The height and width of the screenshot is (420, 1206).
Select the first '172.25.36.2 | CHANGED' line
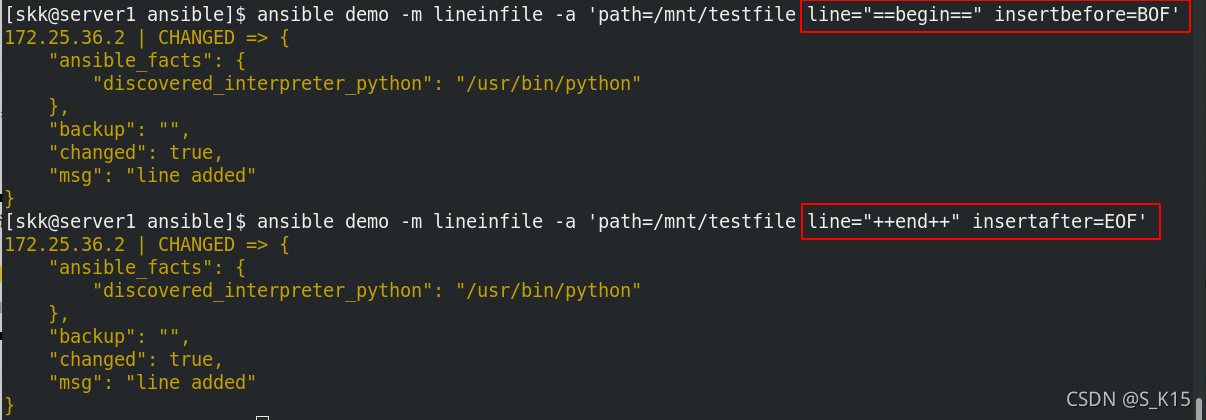click(145, 38)
